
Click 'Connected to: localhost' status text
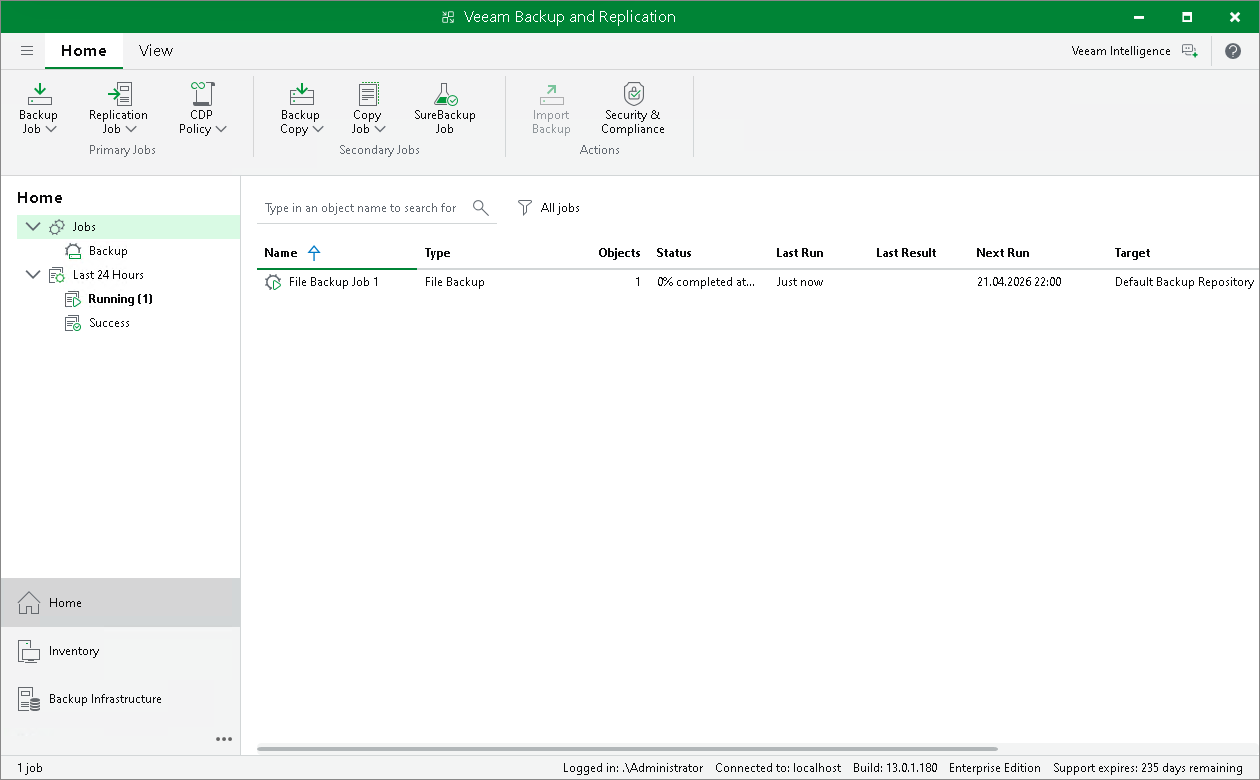[x=778, y=768]
